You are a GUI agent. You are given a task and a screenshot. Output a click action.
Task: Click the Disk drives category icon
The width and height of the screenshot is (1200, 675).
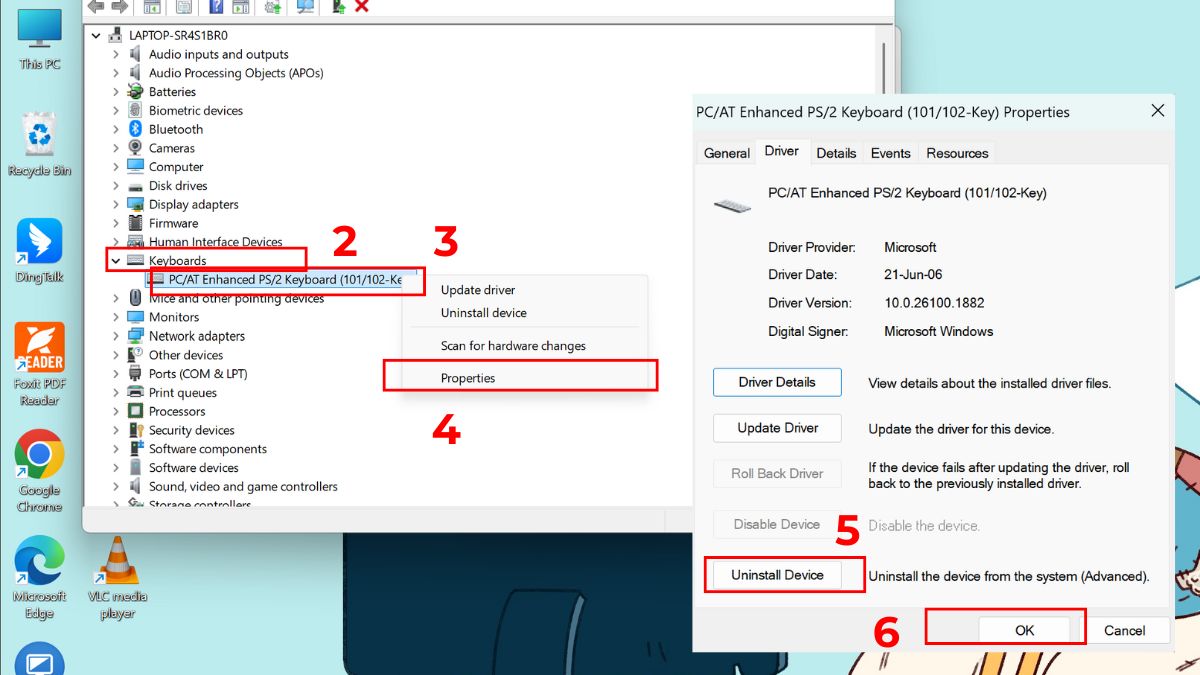pyautogui.click(x=136, y=186)
